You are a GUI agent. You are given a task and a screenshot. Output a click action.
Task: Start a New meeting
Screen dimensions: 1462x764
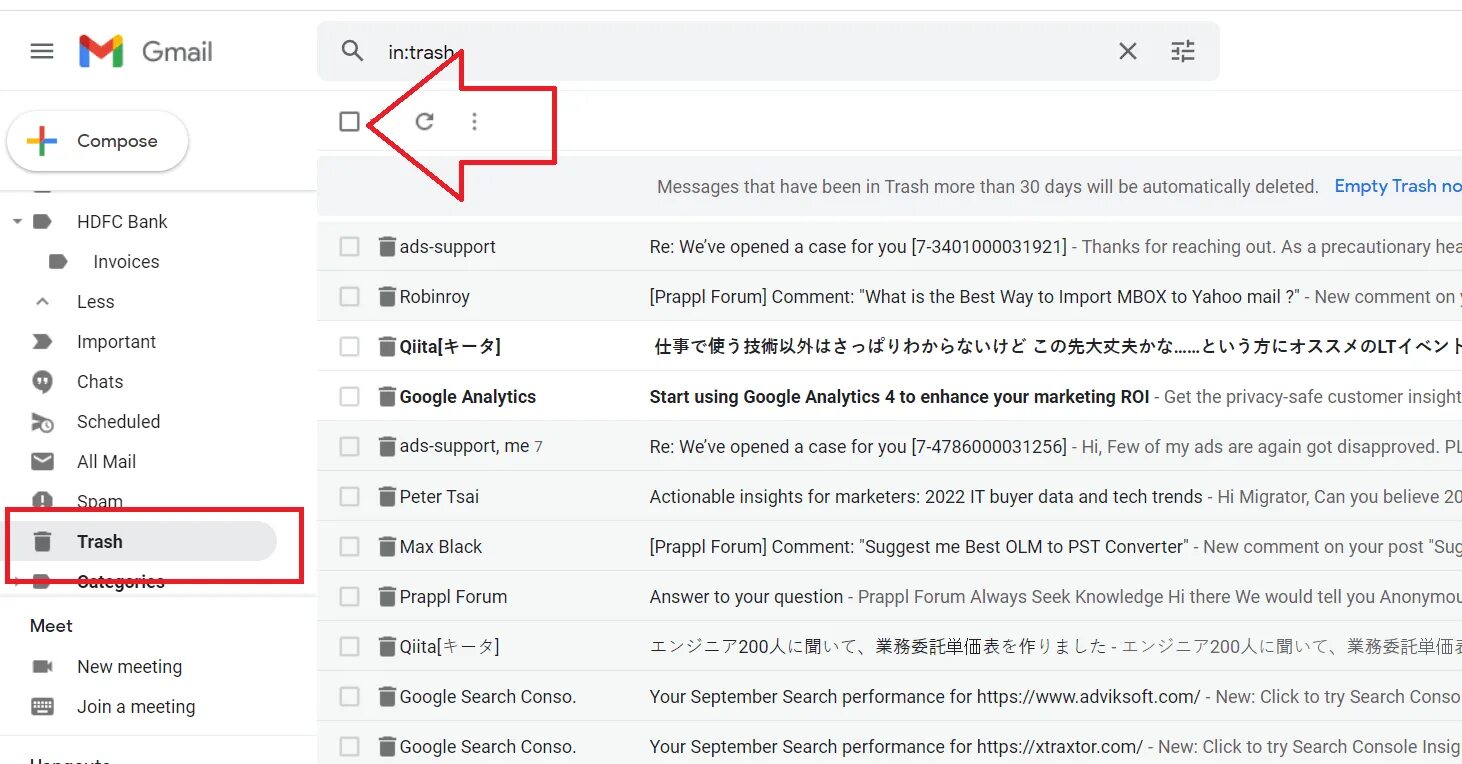coord(129,667)
